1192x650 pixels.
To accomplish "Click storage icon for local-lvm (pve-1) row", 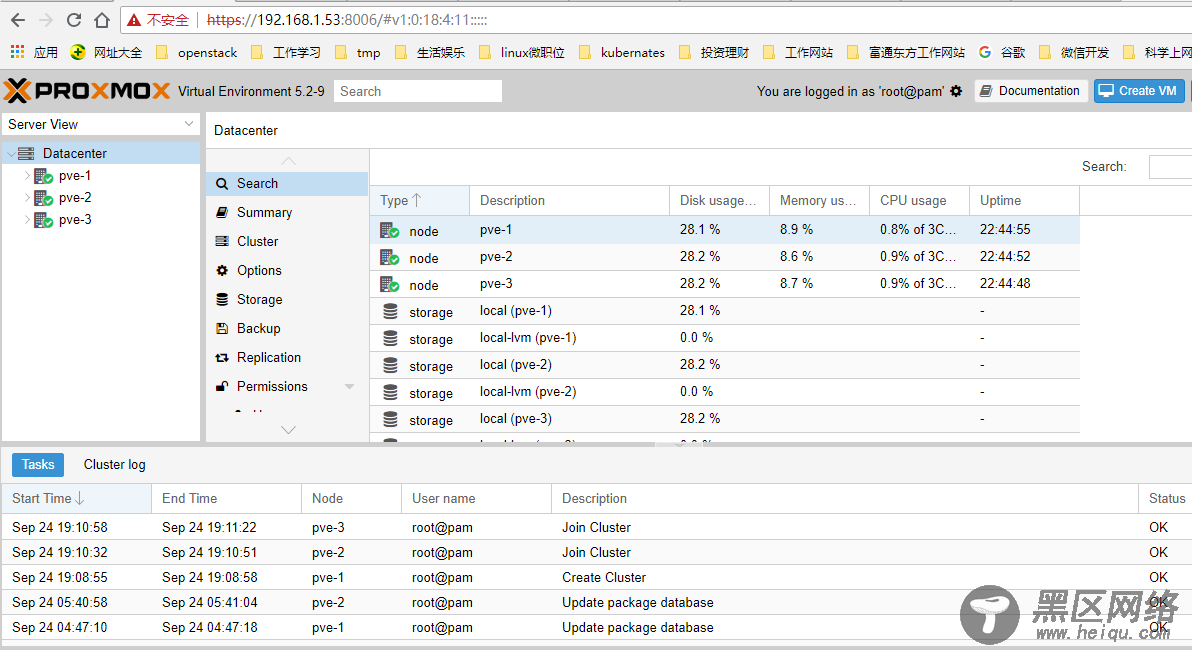I will point(390,338).
